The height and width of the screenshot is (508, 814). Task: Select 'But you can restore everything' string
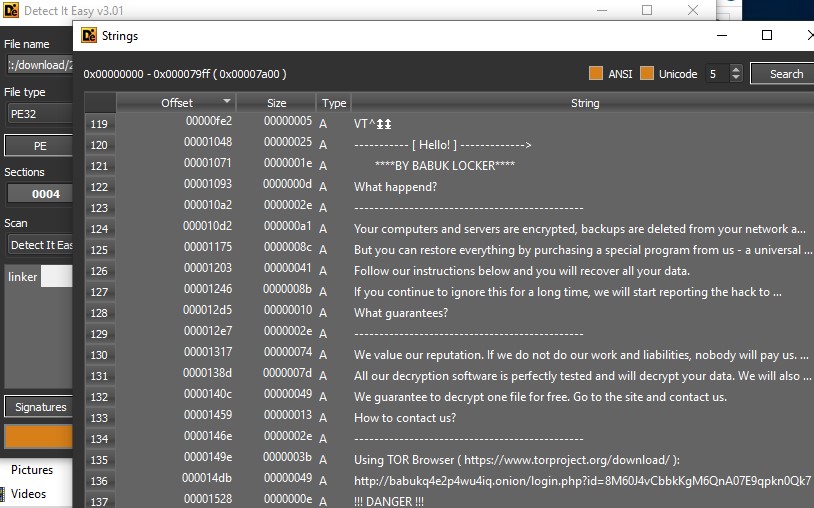point(582,250)
